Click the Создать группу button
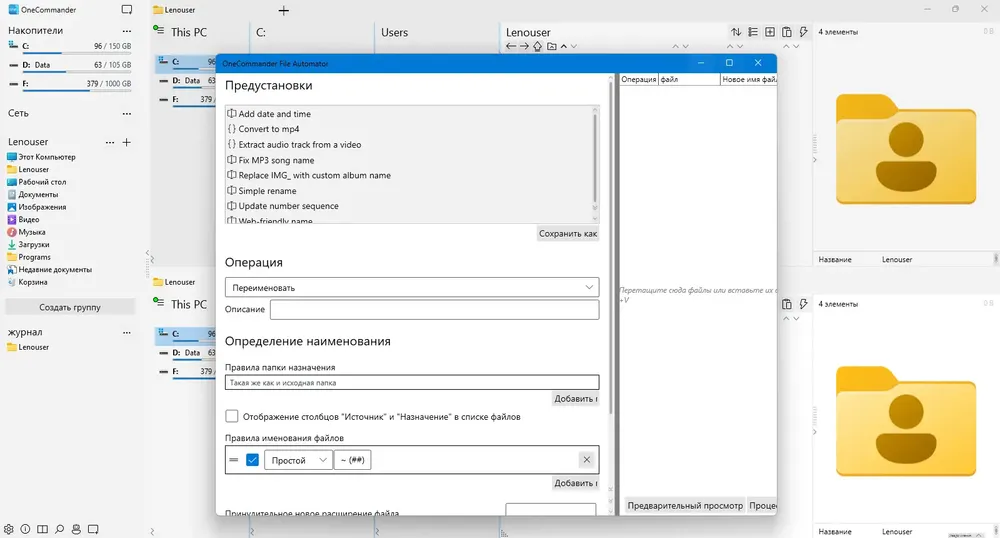 [x=70, y=307]
